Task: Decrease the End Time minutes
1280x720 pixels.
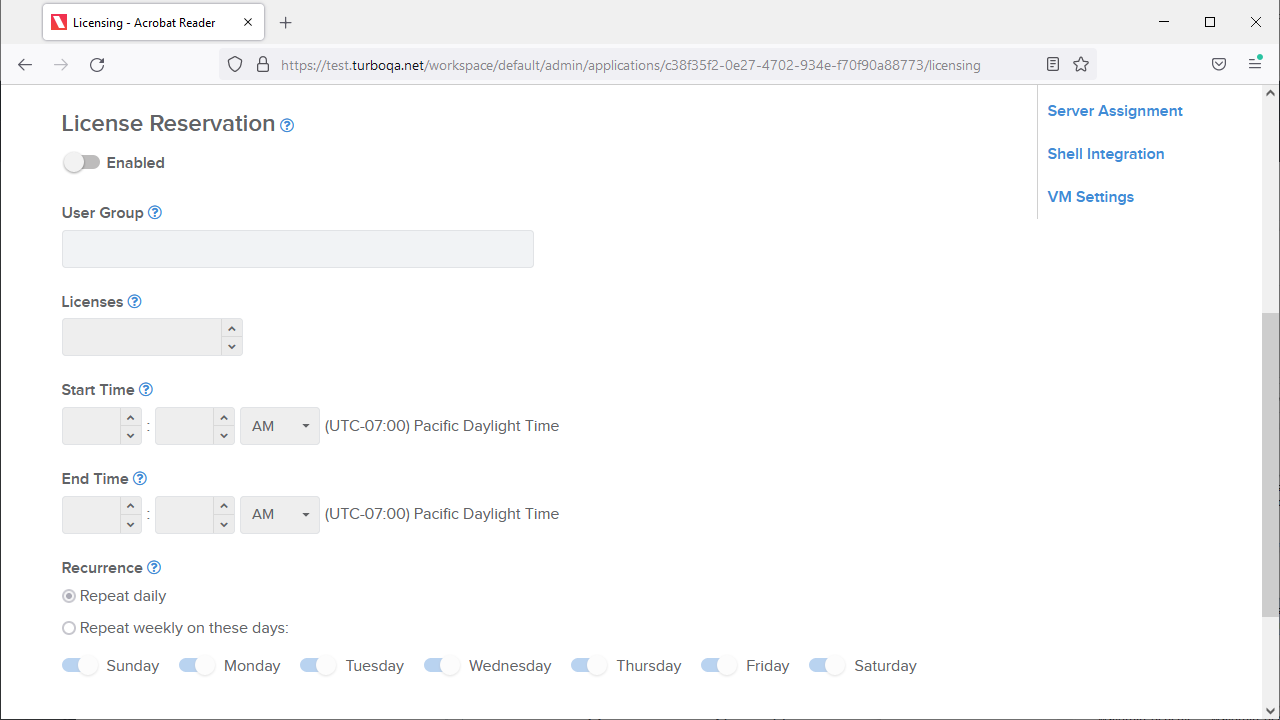Action: coord(225,525)
